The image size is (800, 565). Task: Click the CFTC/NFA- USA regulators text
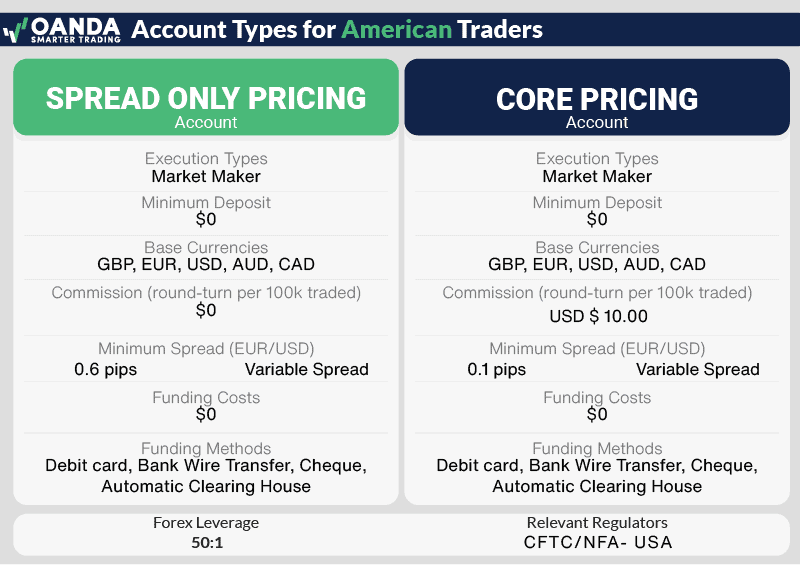point(597,542)
